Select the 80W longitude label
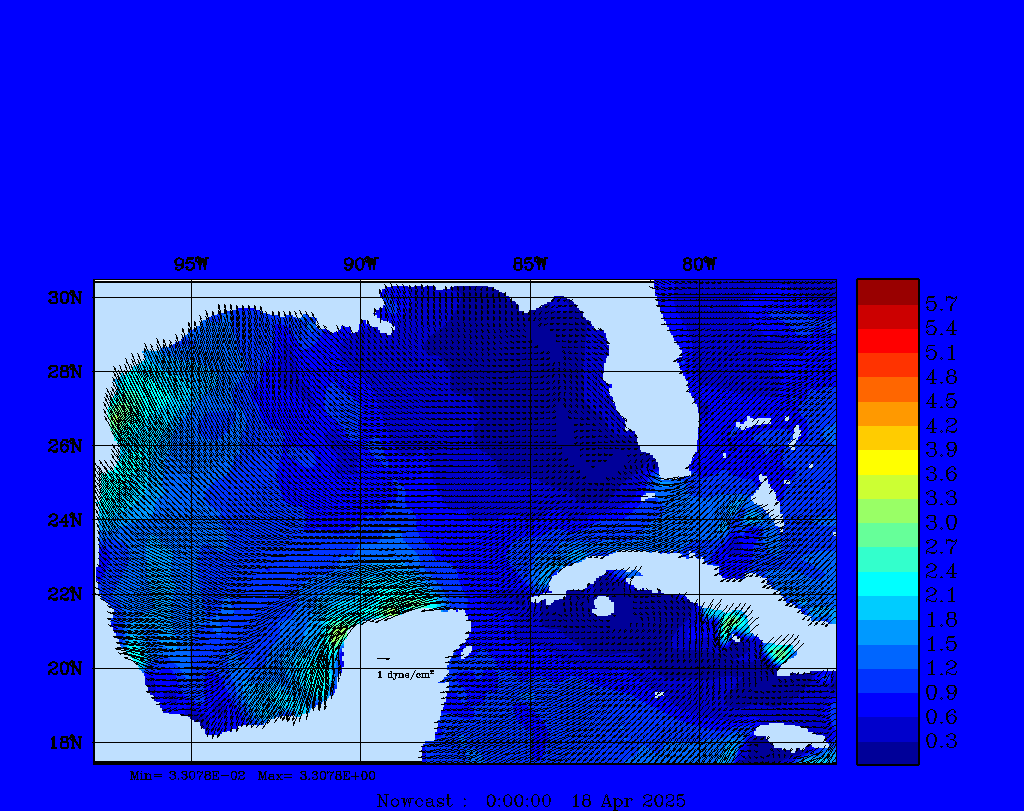 tap(698, 265)
